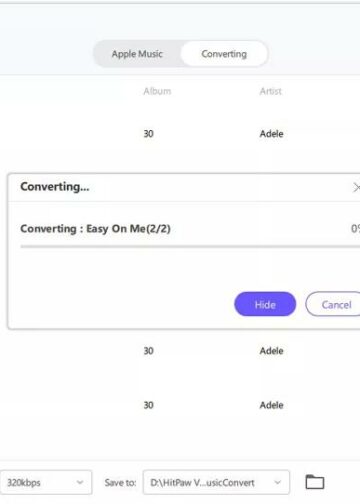Viewport: 360px width, 504px height.
Task: Open the Save to path dropdown
Action: [216, 482]
